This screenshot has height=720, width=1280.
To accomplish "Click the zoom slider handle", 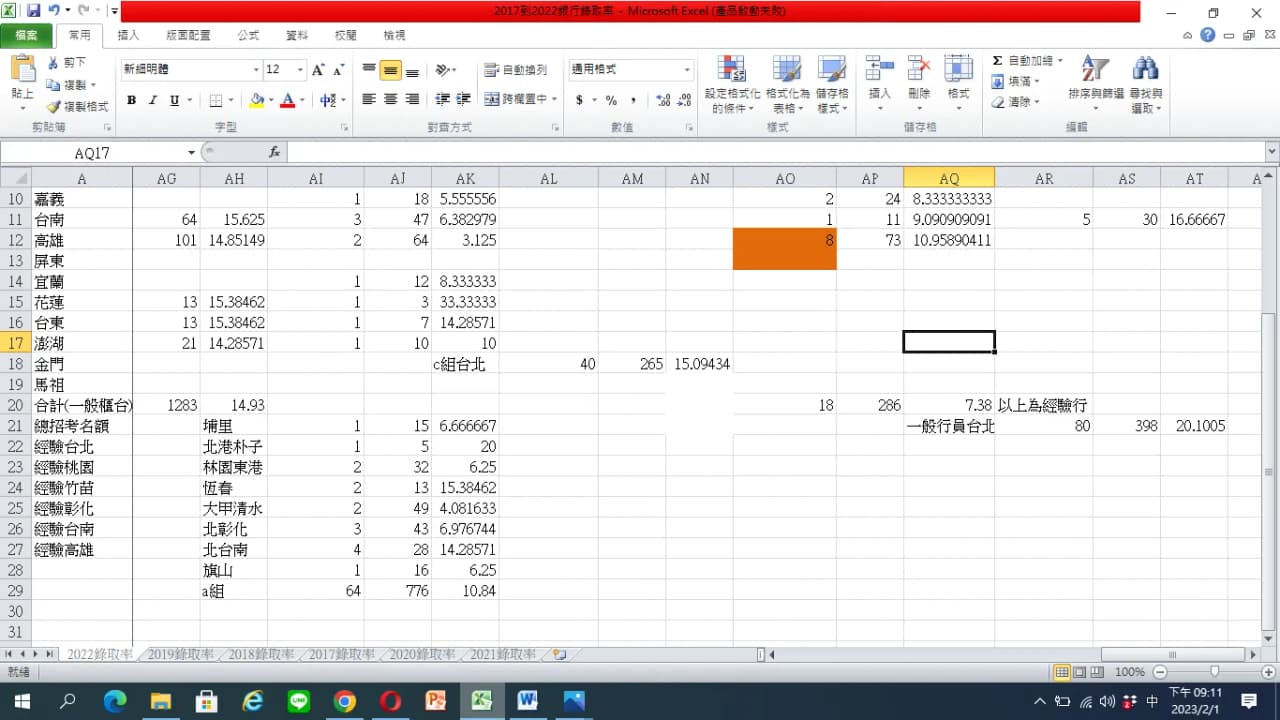I will (x=1214, y=672).
